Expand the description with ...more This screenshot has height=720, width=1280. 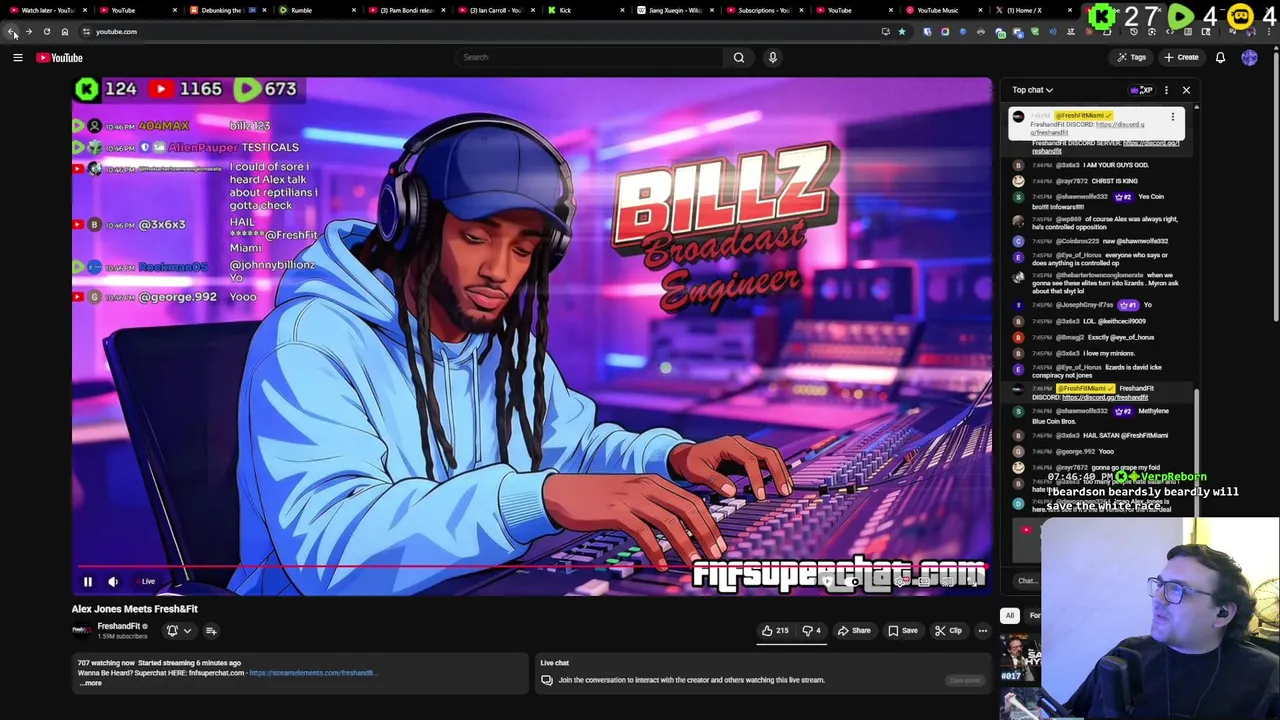(x=90, y=683)
